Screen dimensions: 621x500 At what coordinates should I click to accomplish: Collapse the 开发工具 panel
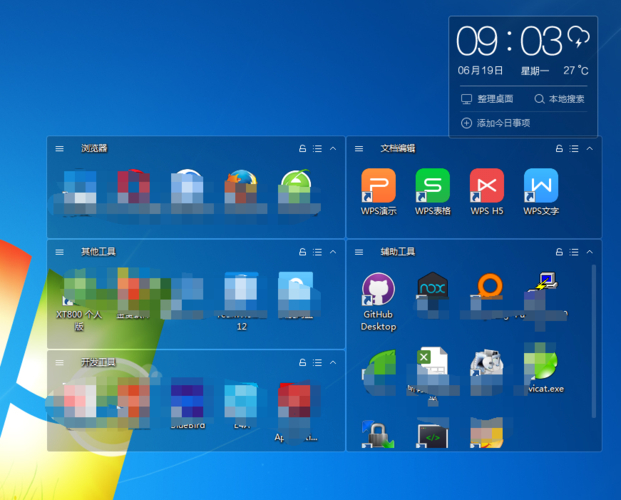click(333, 363)
